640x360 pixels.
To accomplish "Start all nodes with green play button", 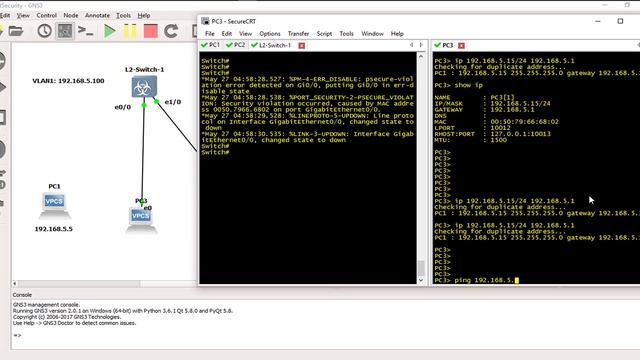I will point(109,31).
